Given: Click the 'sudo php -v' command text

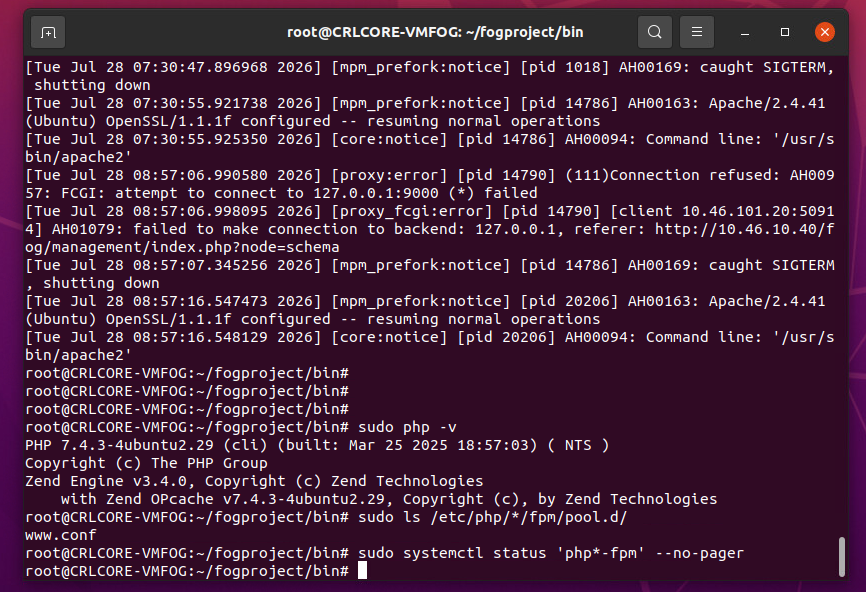Looking at the screenshot, I should click(x=408, y=427).
